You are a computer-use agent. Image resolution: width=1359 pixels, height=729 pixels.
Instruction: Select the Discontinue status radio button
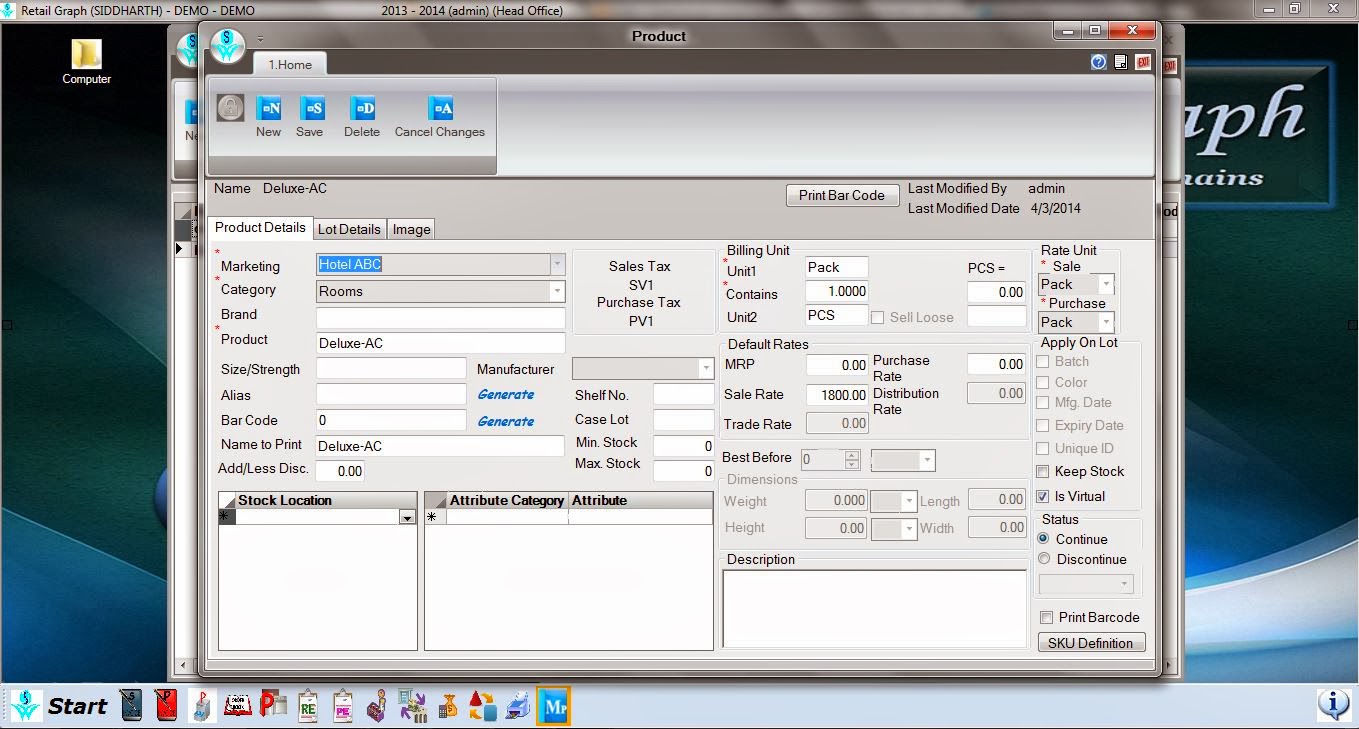[1044, 559]
